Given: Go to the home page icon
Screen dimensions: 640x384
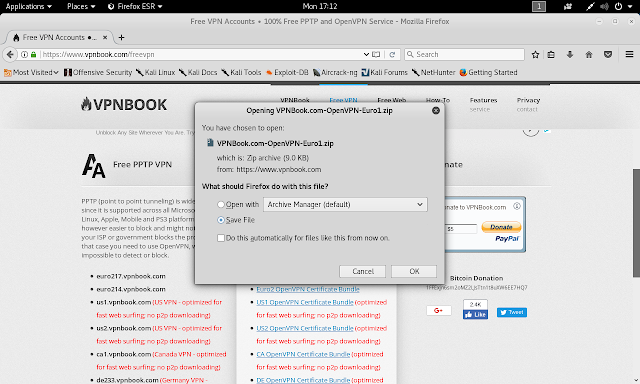Looking at the screenshot, I should (x=589, y=54).
